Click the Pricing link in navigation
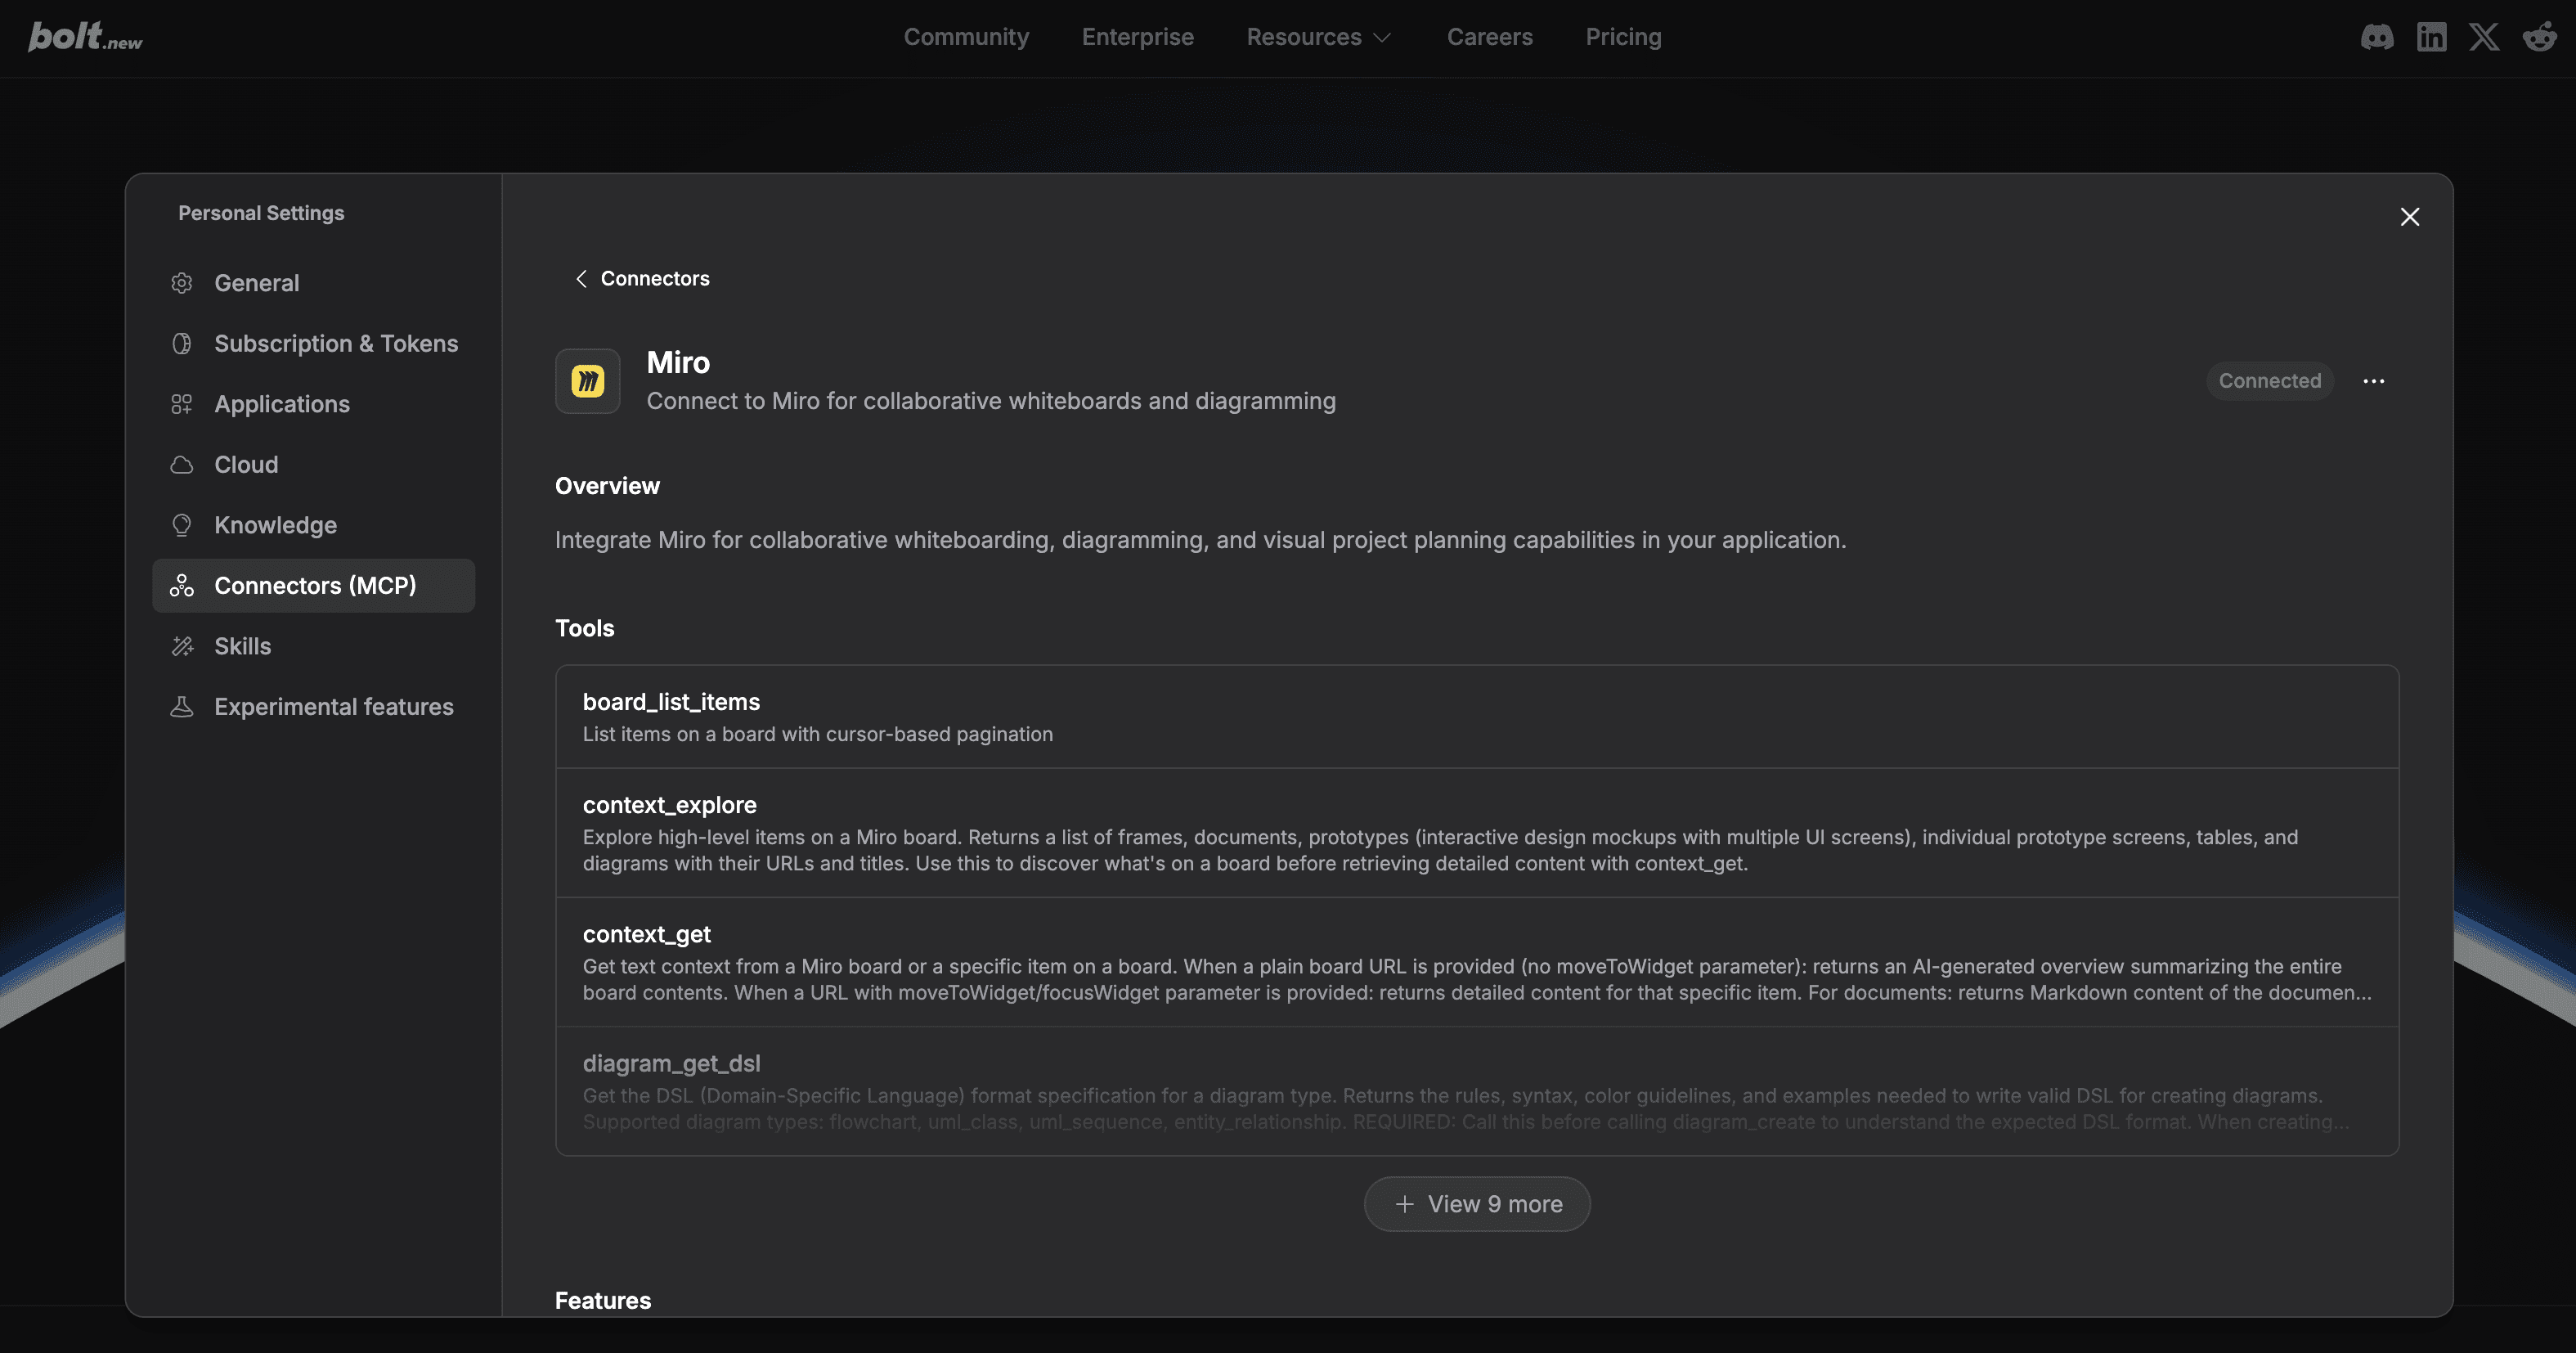The width and height of the screenshot is (2576, 1353). [1623, 37]
